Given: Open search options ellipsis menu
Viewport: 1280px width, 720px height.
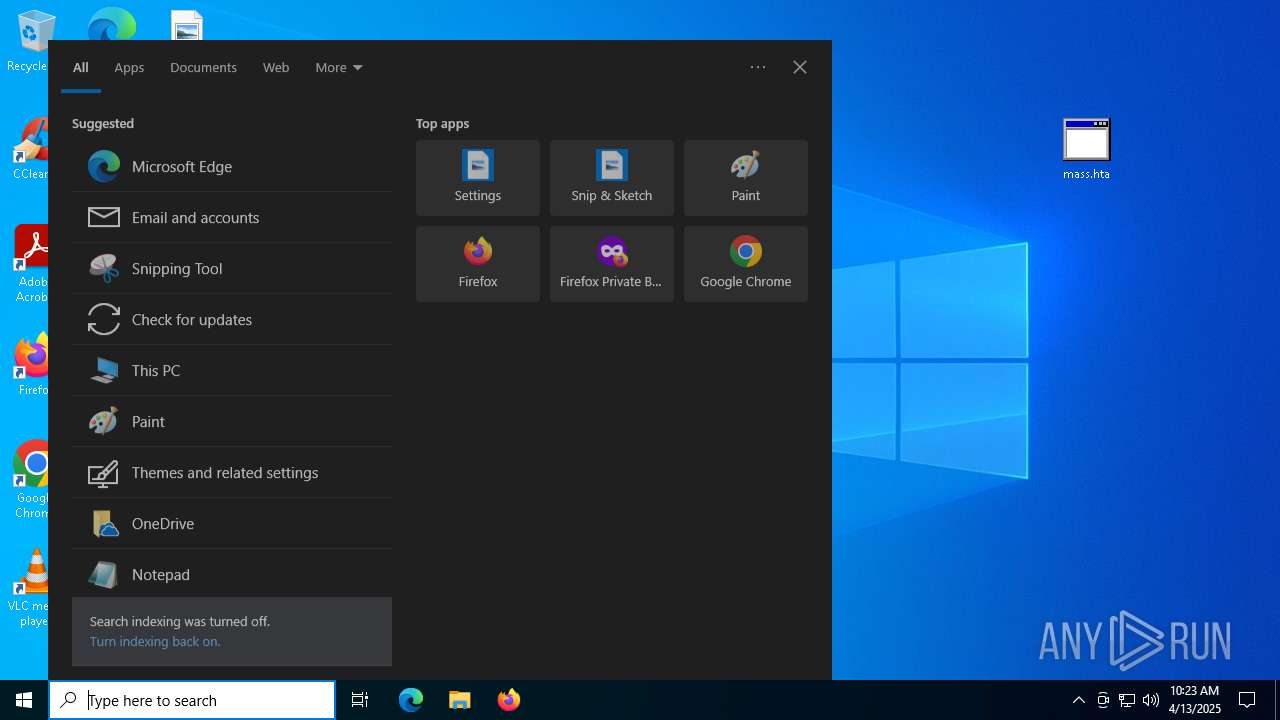Looking at the screenshot, I should (x=758, y=67).
